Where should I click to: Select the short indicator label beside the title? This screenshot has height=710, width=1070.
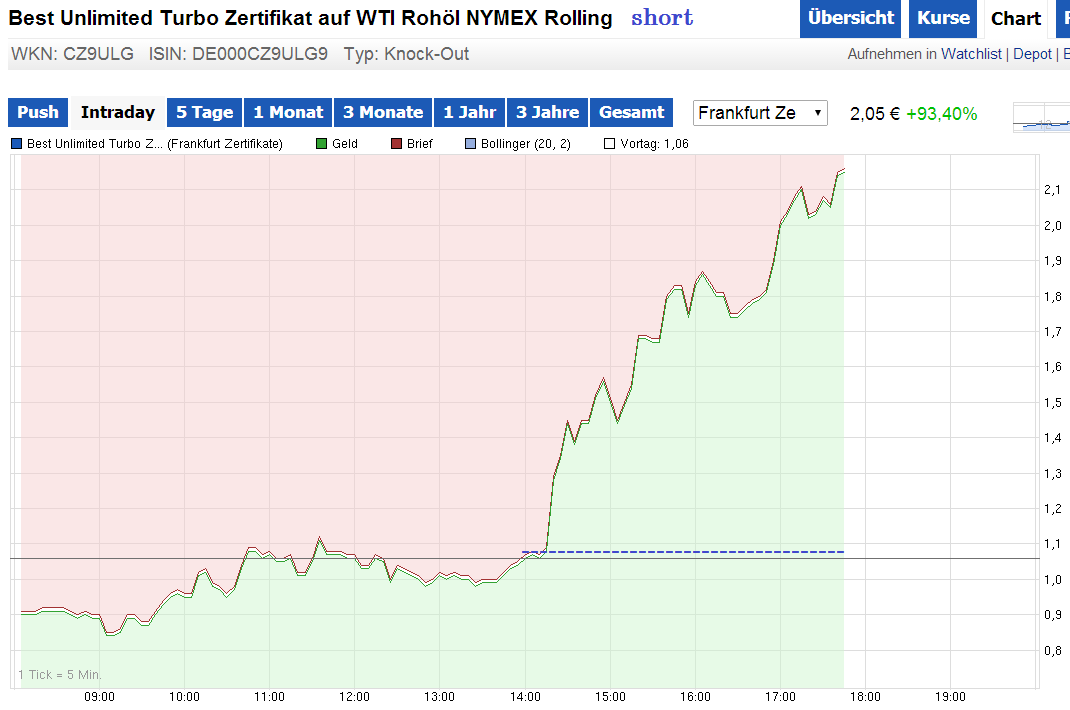point(661,19)
